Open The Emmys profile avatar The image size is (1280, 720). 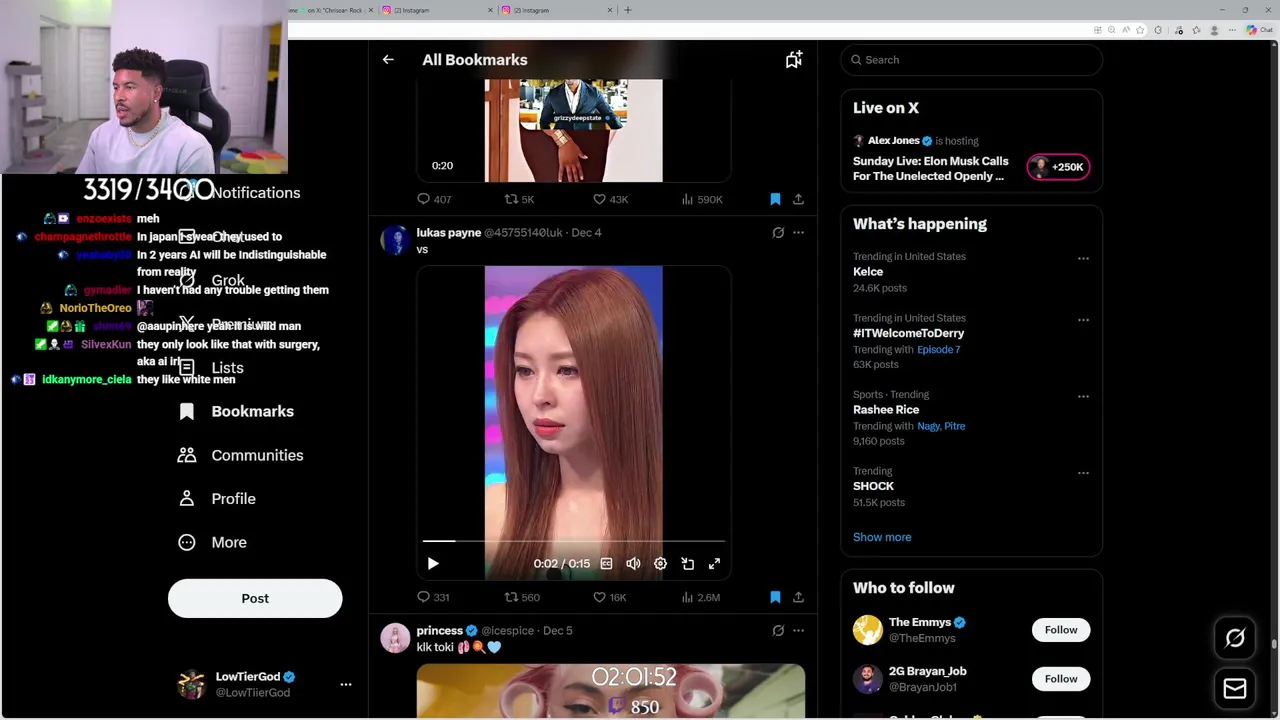tap(867, 630)
